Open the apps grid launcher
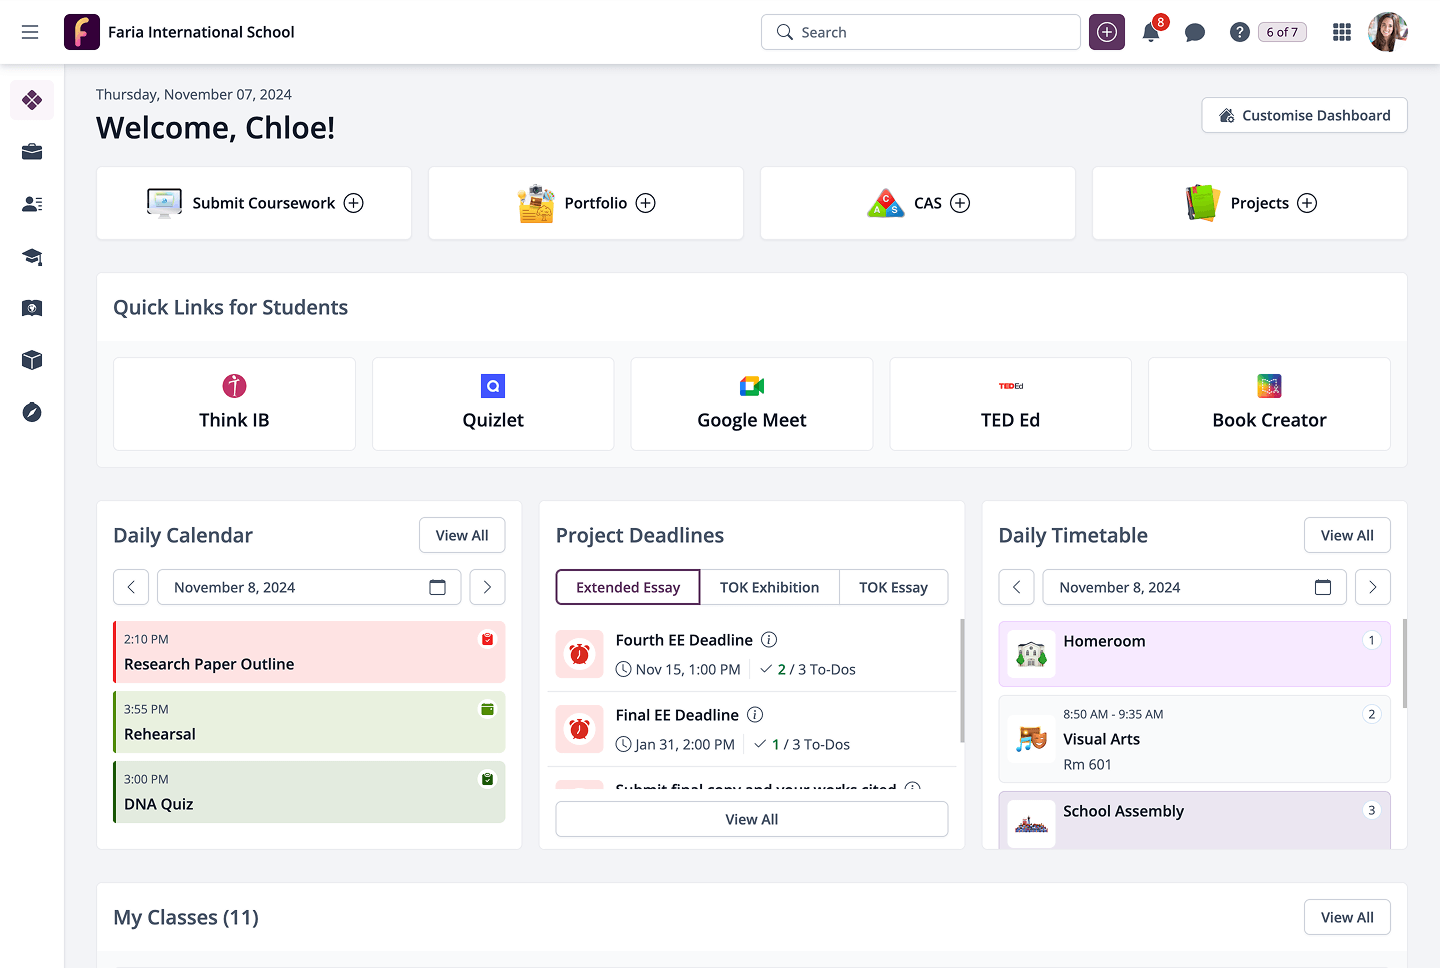Viewport: 1440px width, 968px height. (1342, 32)
